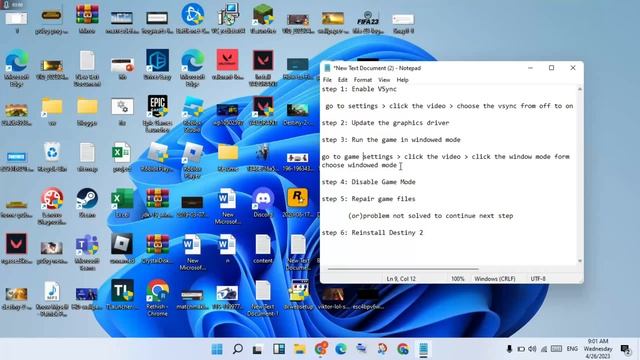
Task: Open Task View from the taskbar
Action: [x=258, y=349]
